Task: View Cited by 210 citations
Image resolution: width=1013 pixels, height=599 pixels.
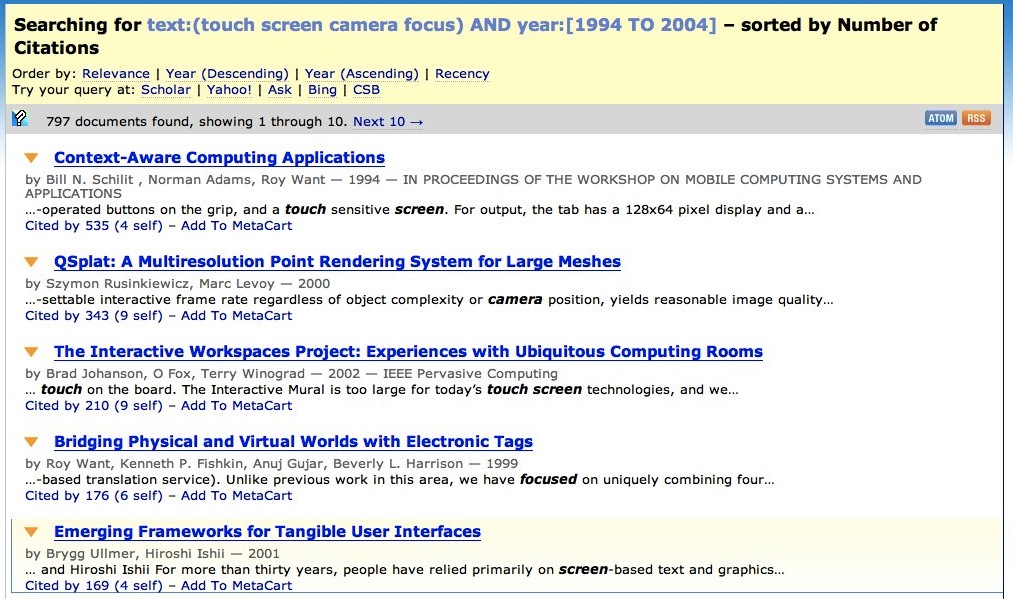Action: click(94, 405)
